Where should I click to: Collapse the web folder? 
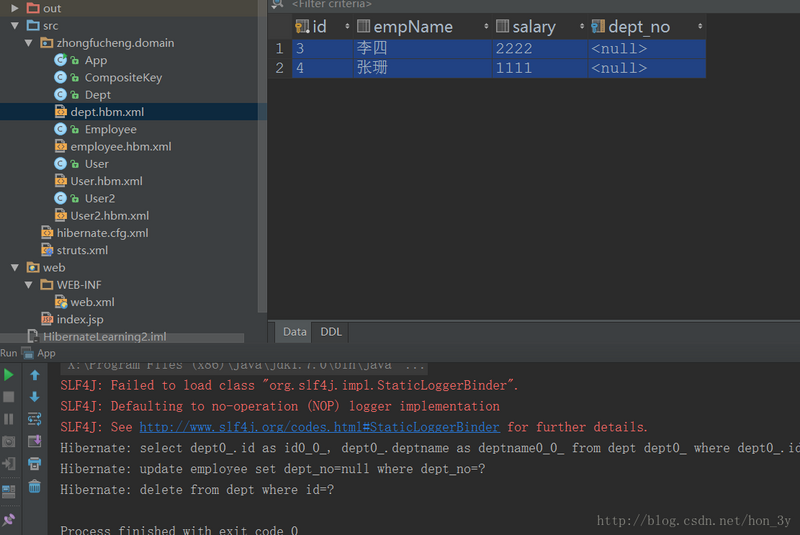(15, 267)
